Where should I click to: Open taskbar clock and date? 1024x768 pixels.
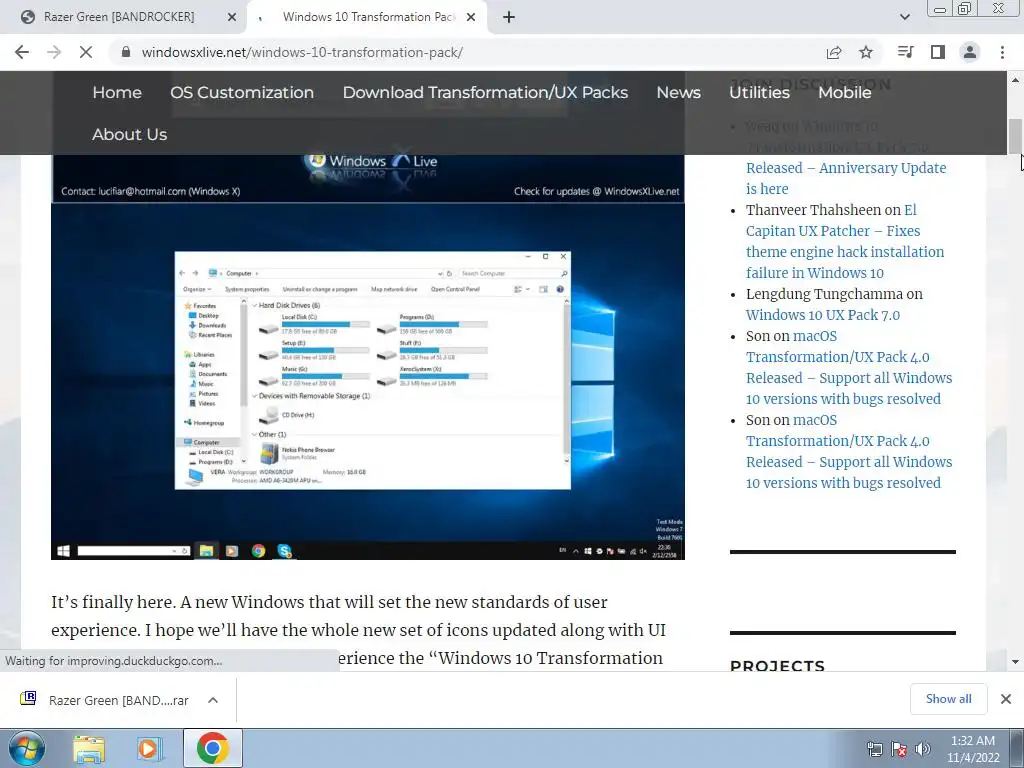973,749
